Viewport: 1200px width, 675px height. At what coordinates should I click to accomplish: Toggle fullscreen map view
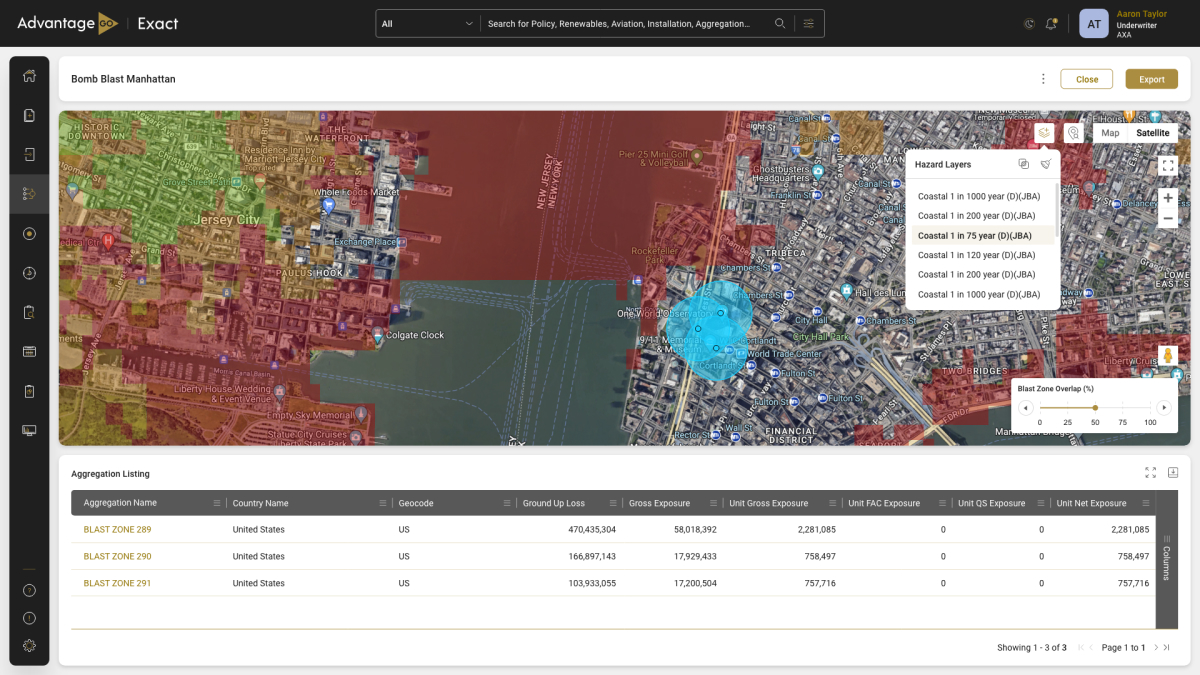1167,165
